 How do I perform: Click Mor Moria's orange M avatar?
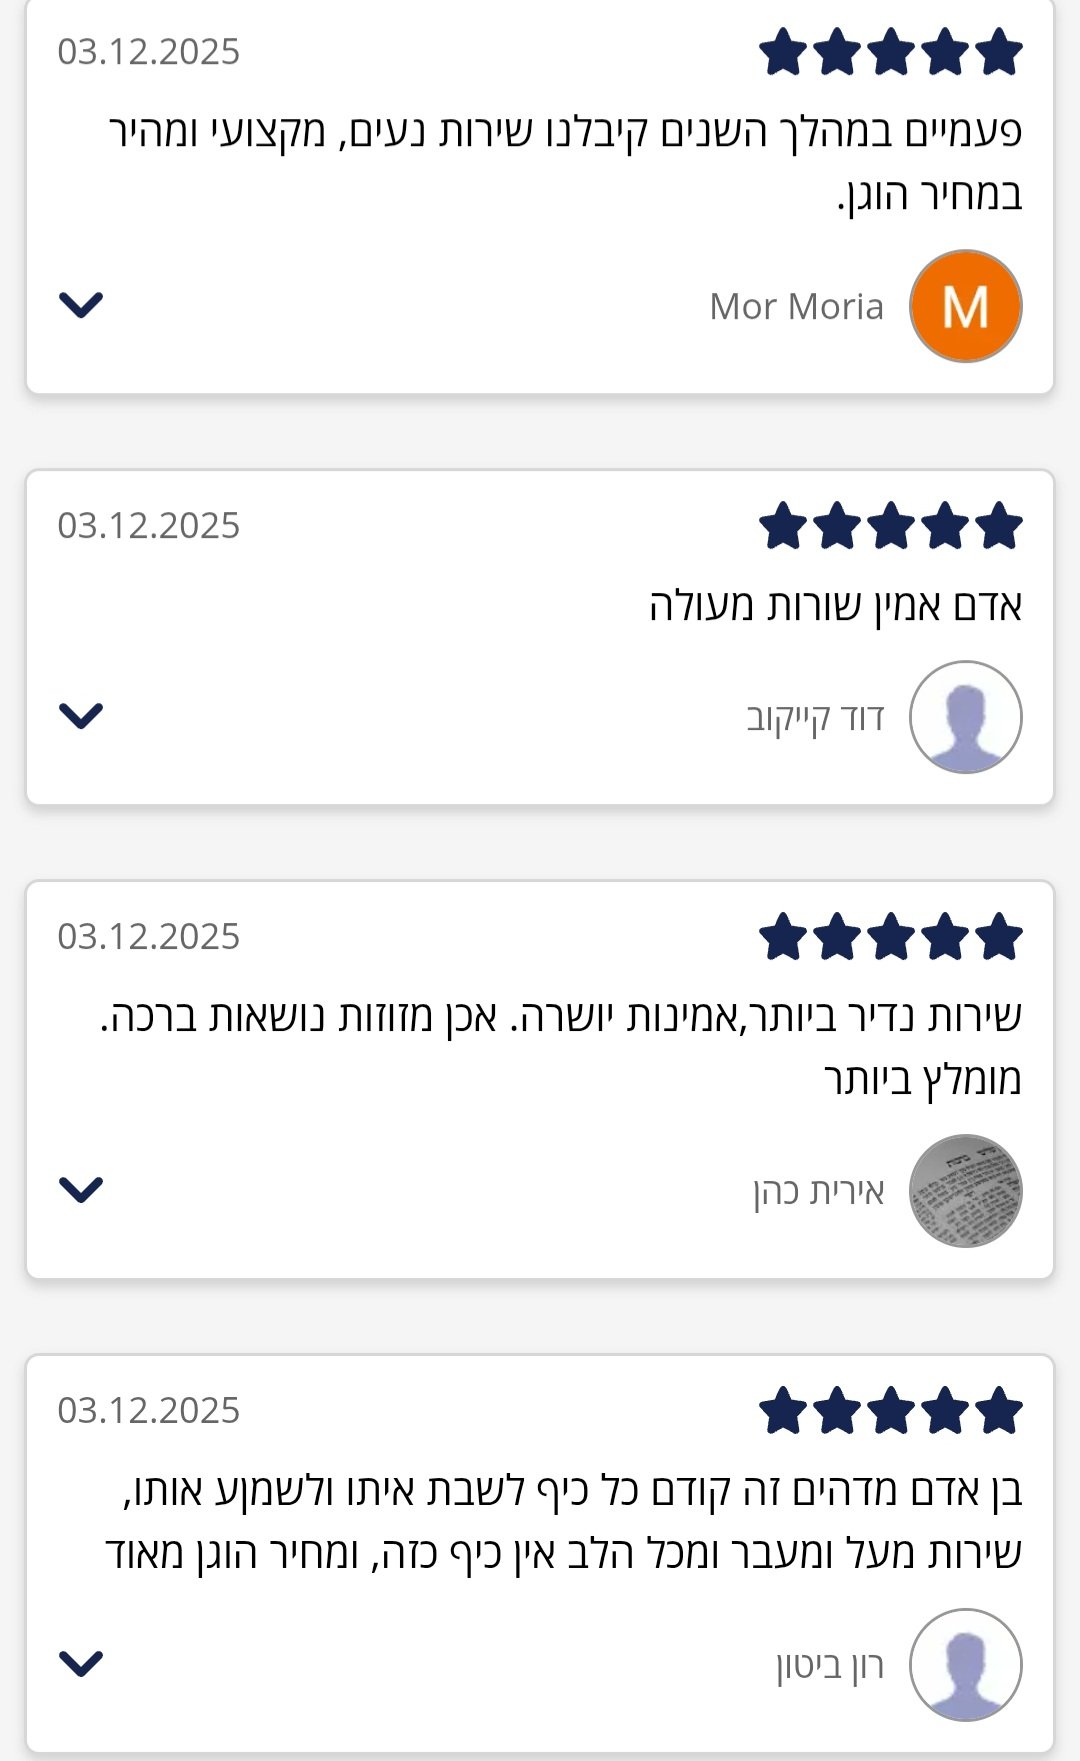pos(965,306)
